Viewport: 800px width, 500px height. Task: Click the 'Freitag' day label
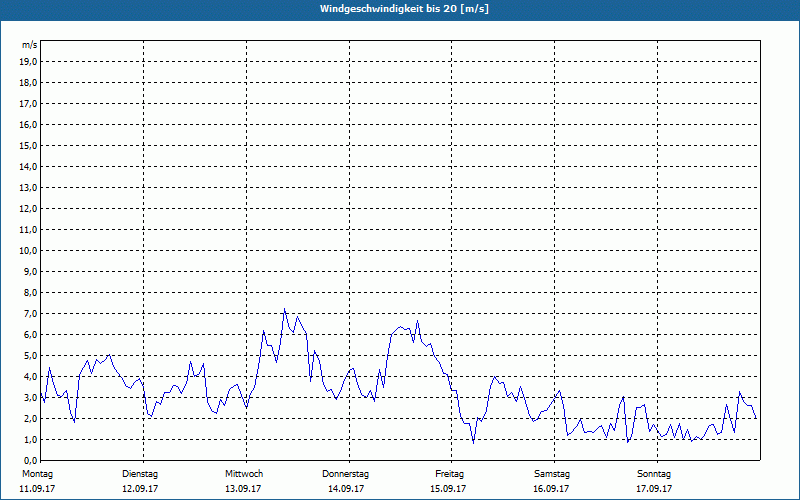449,474
